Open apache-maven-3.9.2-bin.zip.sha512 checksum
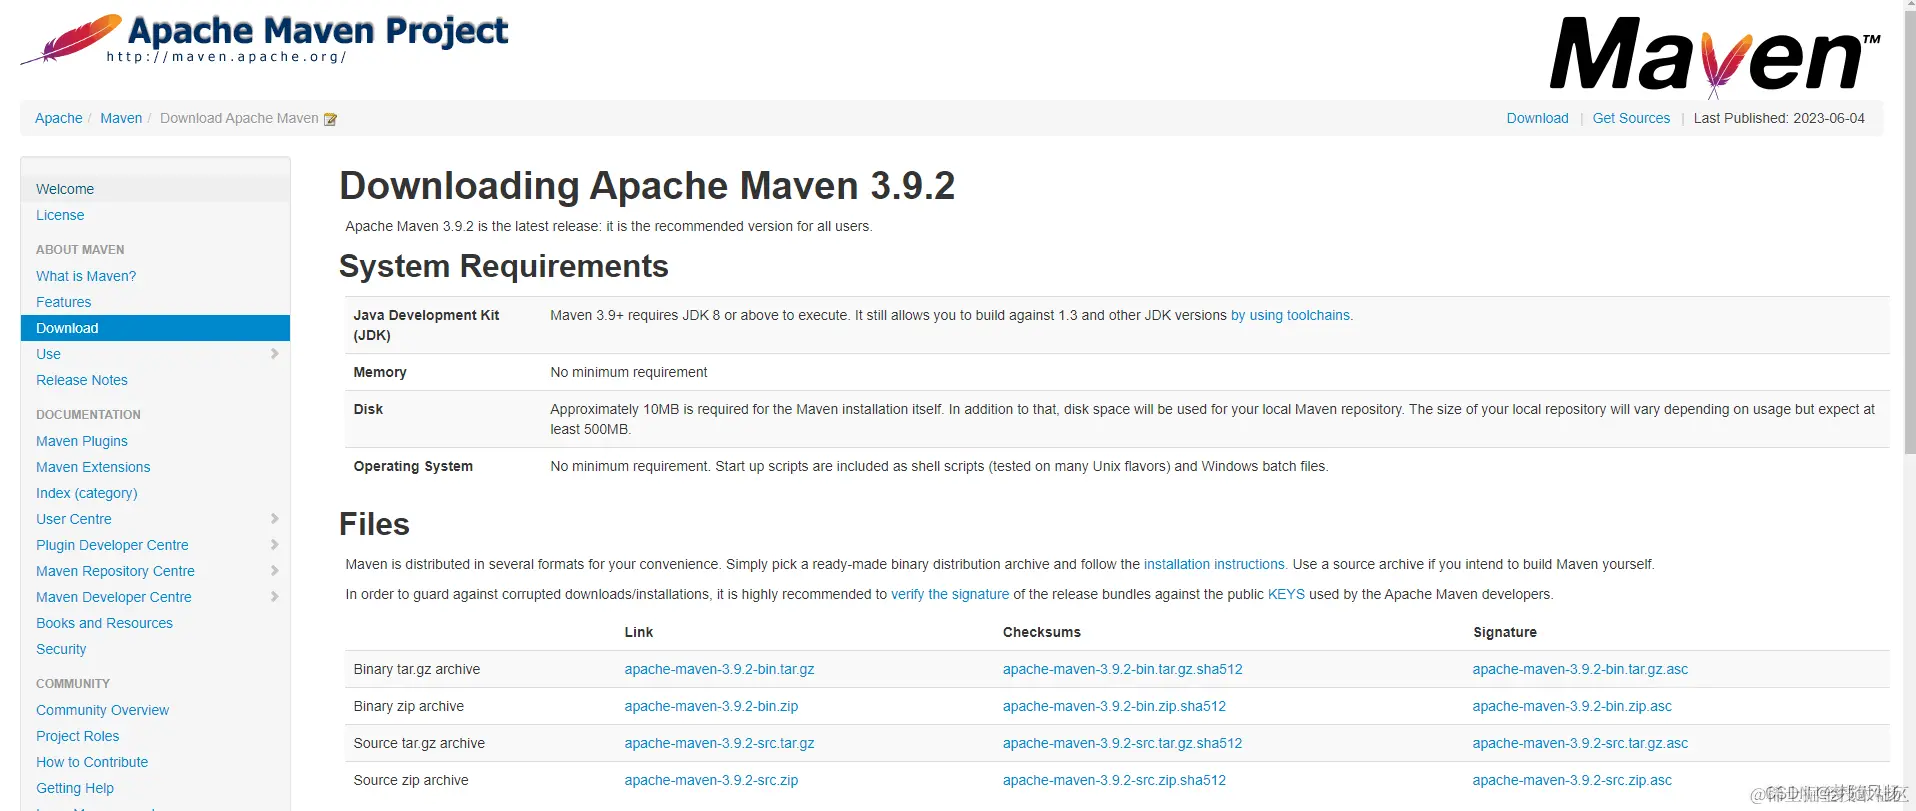Screen dimensions: 1916x811 [x=1114, y=706]
